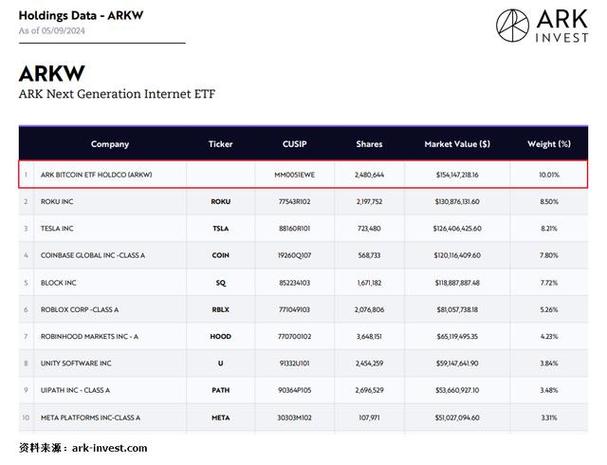Click the Company column header

pyautogui.click(x=110, y=144)
